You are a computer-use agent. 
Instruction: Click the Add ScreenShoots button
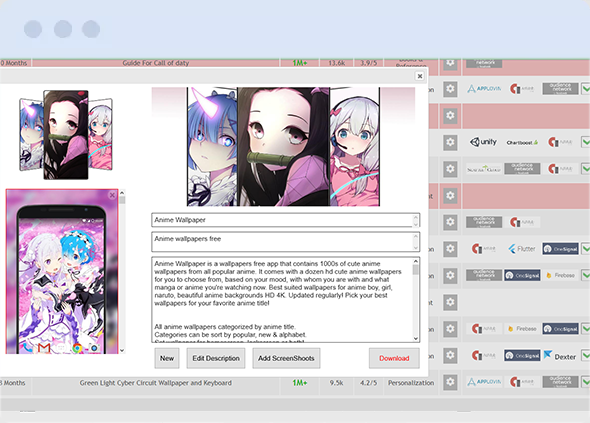coord(286,358)
